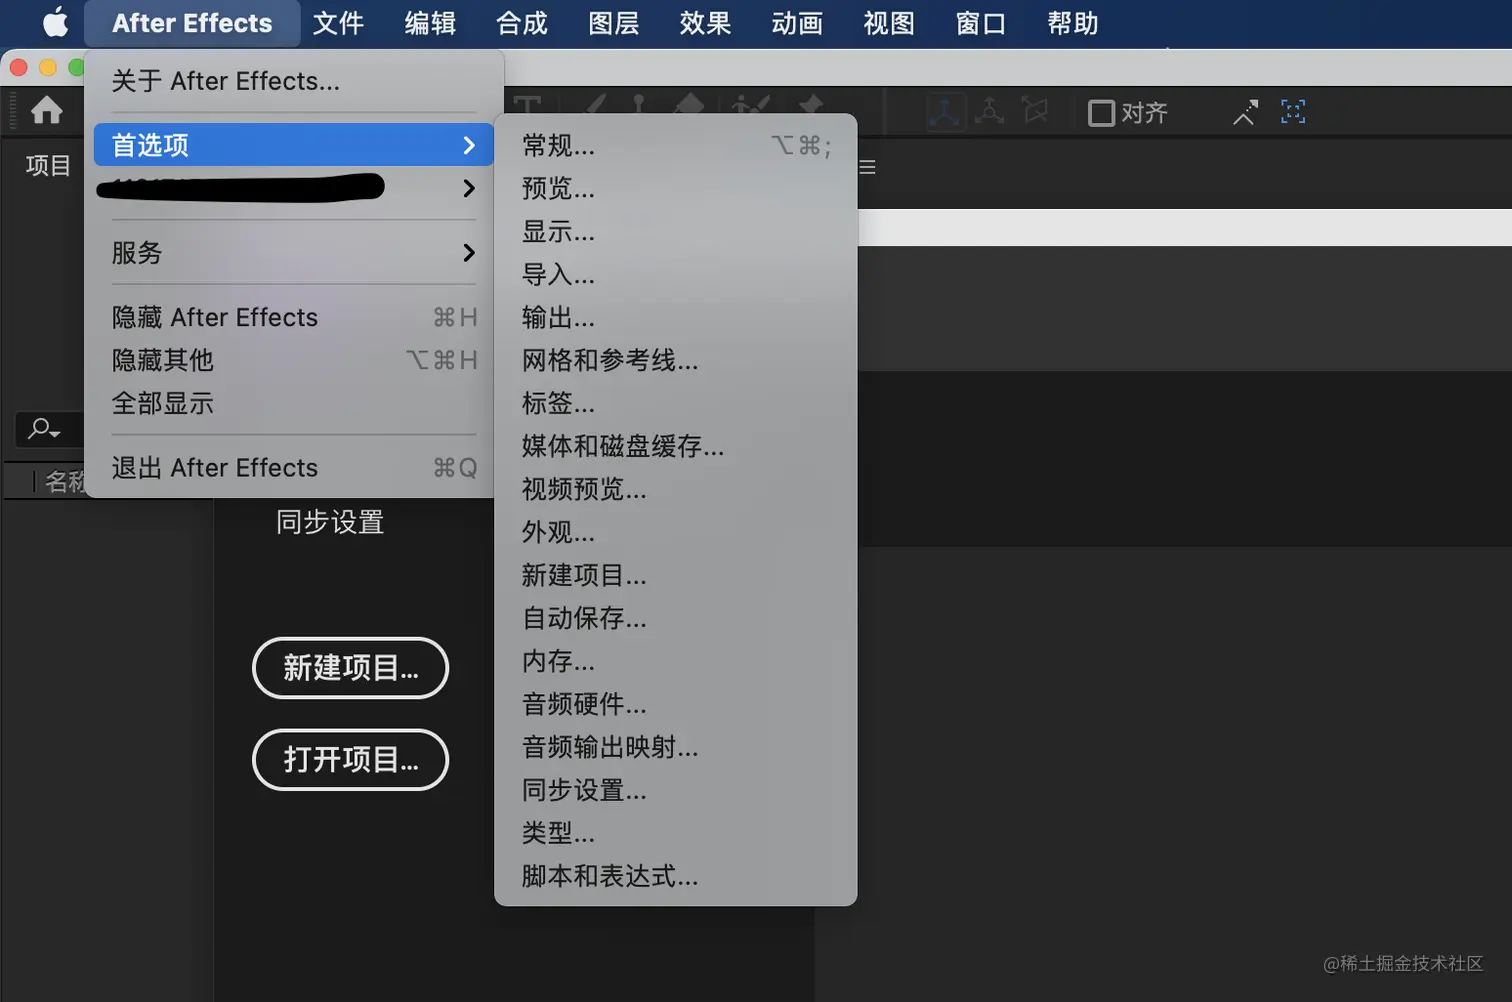Open 音频硬件... preferences
The width and height of the screenshot is (1512, 1002).
tap(676, 705)
